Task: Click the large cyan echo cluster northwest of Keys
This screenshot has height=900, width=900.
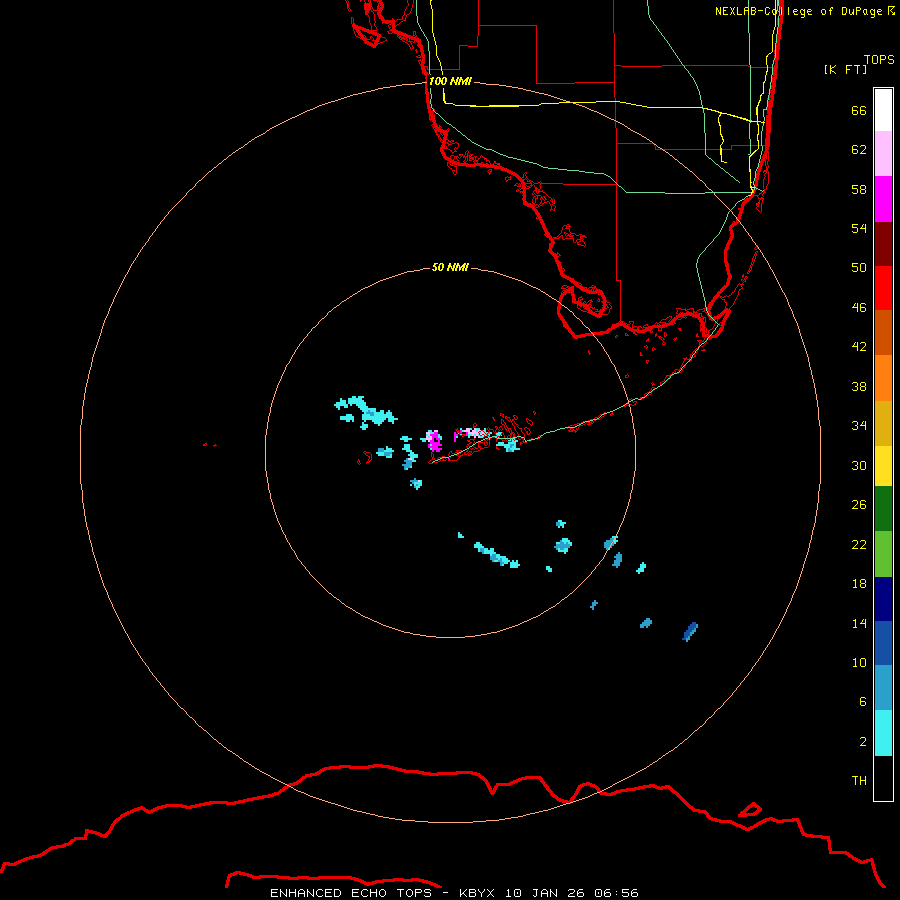Action: [366, 412]
